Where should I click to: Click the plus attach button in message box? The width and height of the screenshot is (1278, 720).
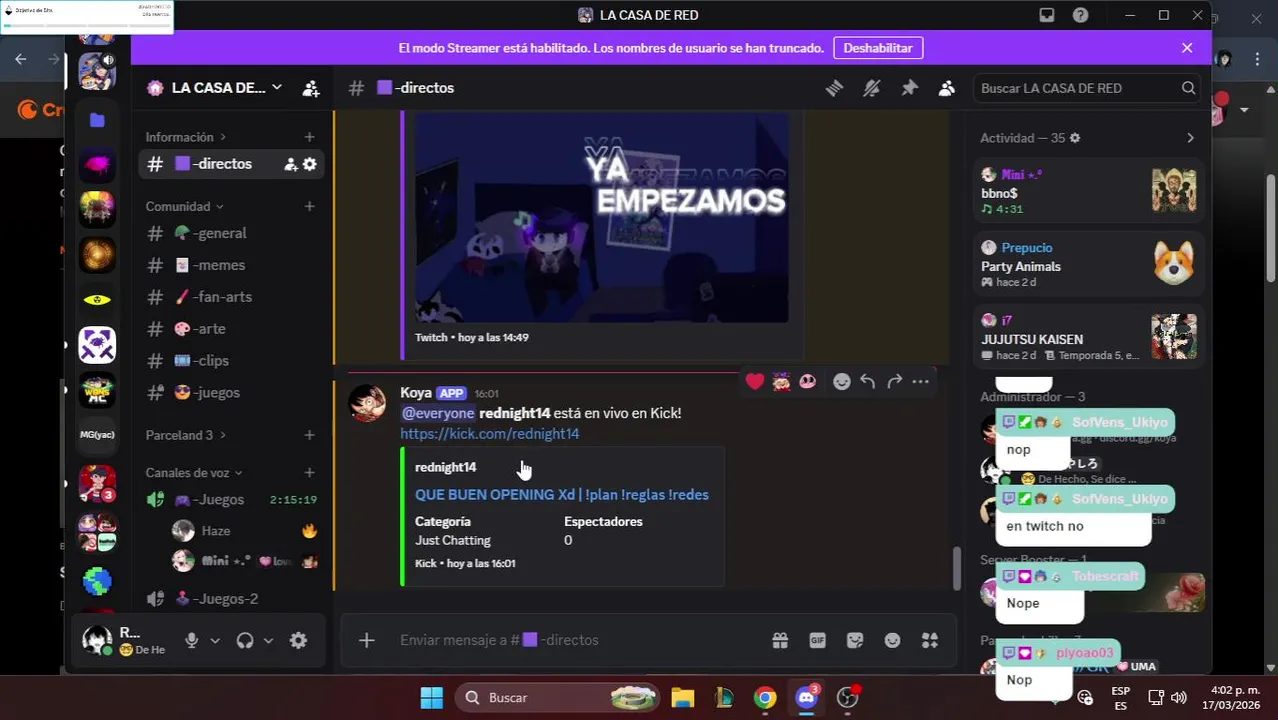[366, 640]
